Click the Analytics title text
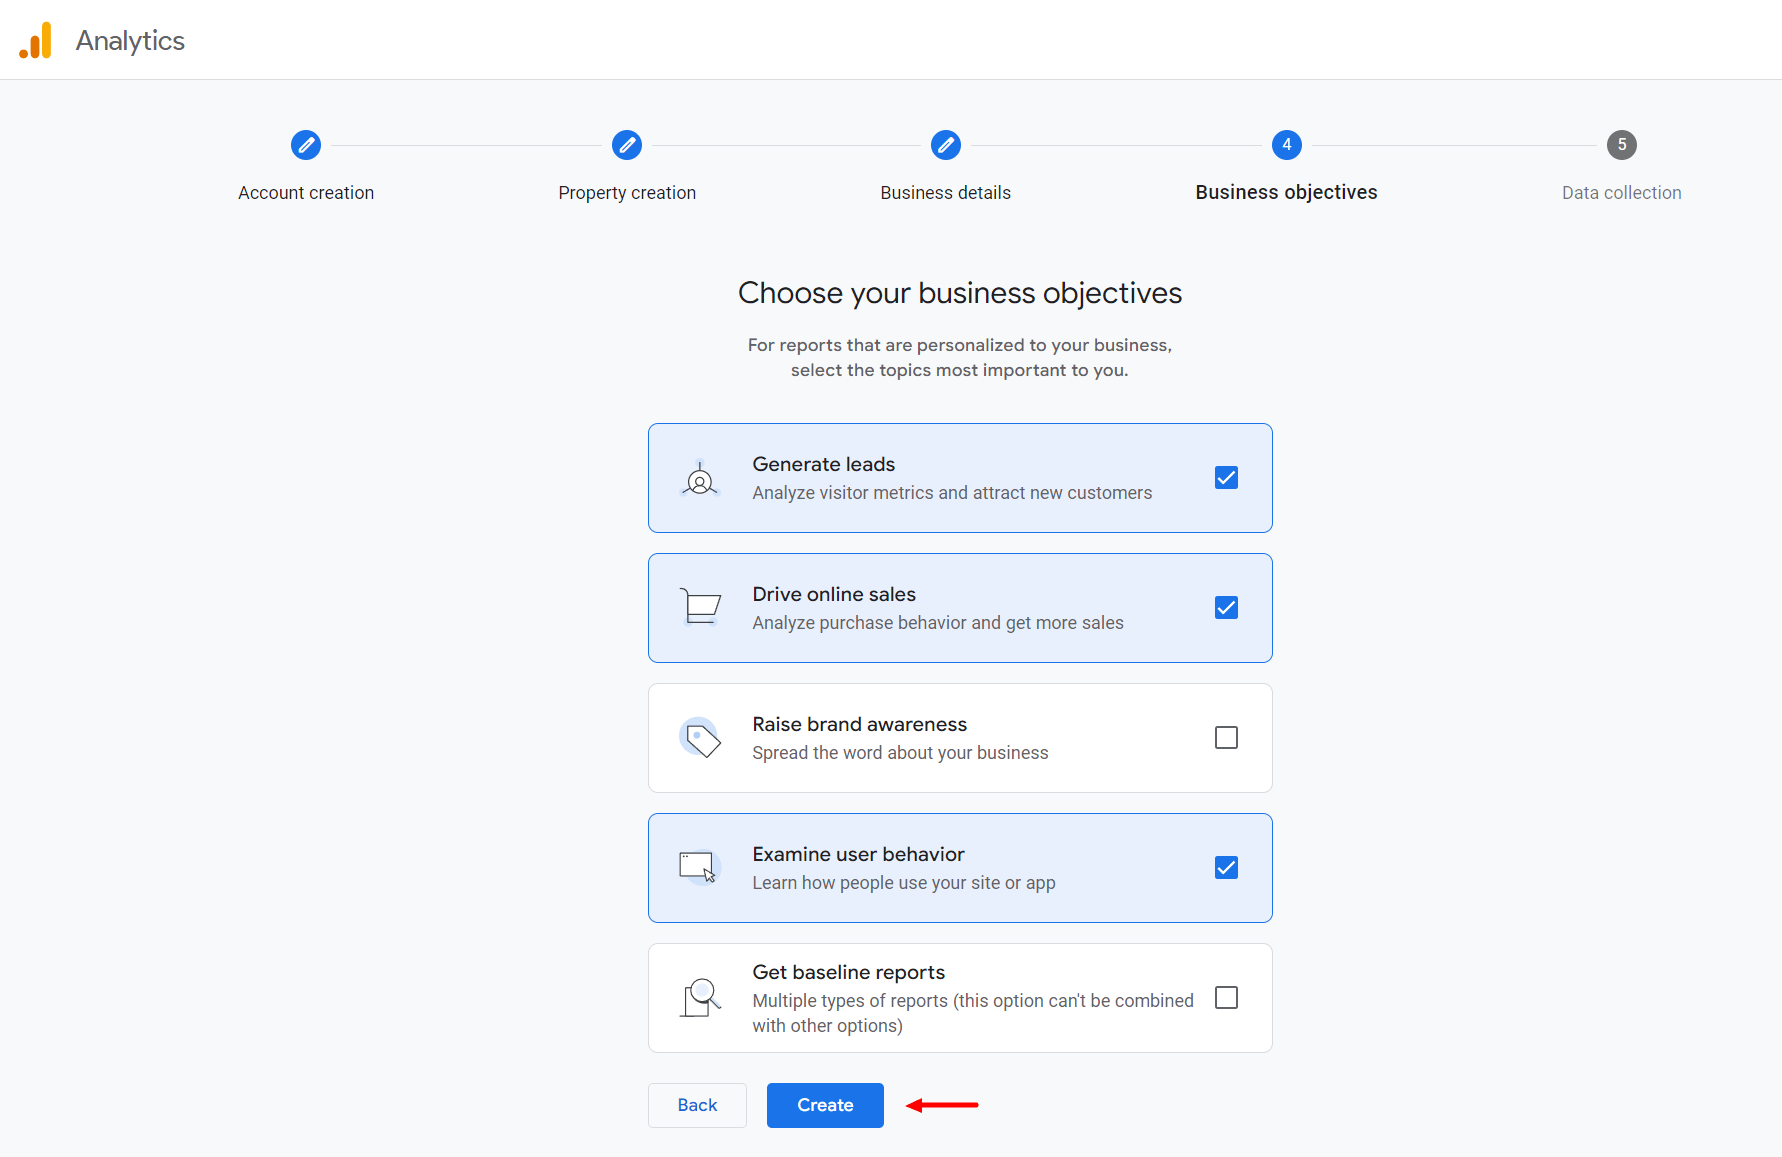Screen dimensions: 1782x1157 pyautogui.click(x=130, y=41)
